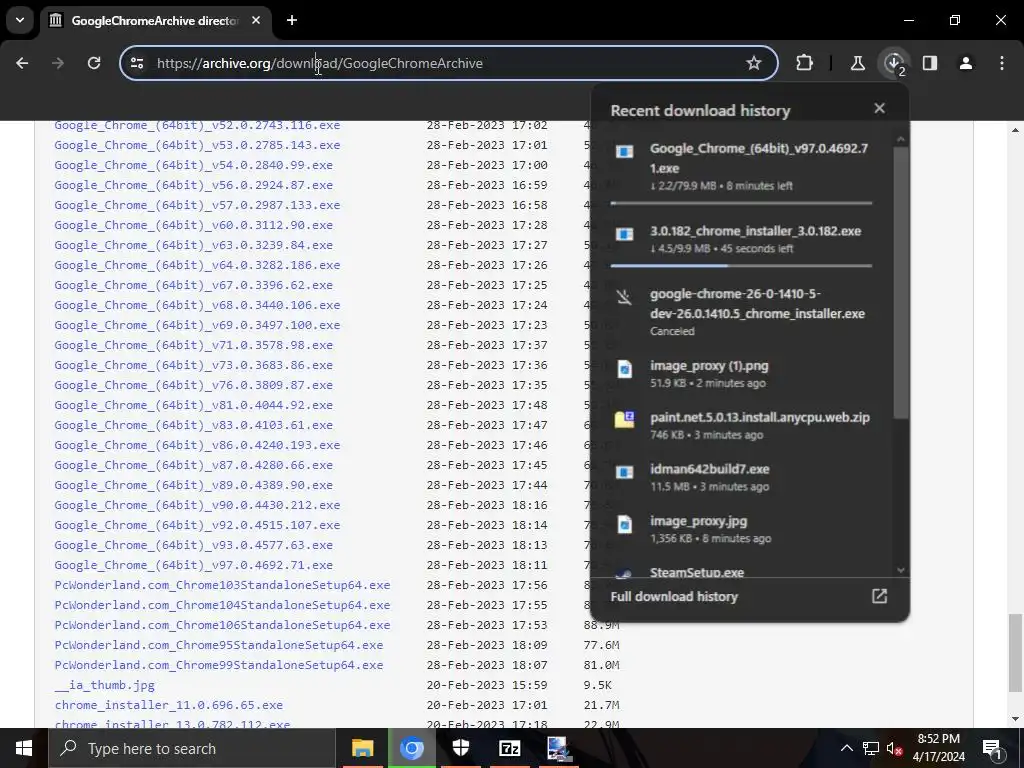
Task: Open Chrome Labs flask icon
Action: (857, 63)
